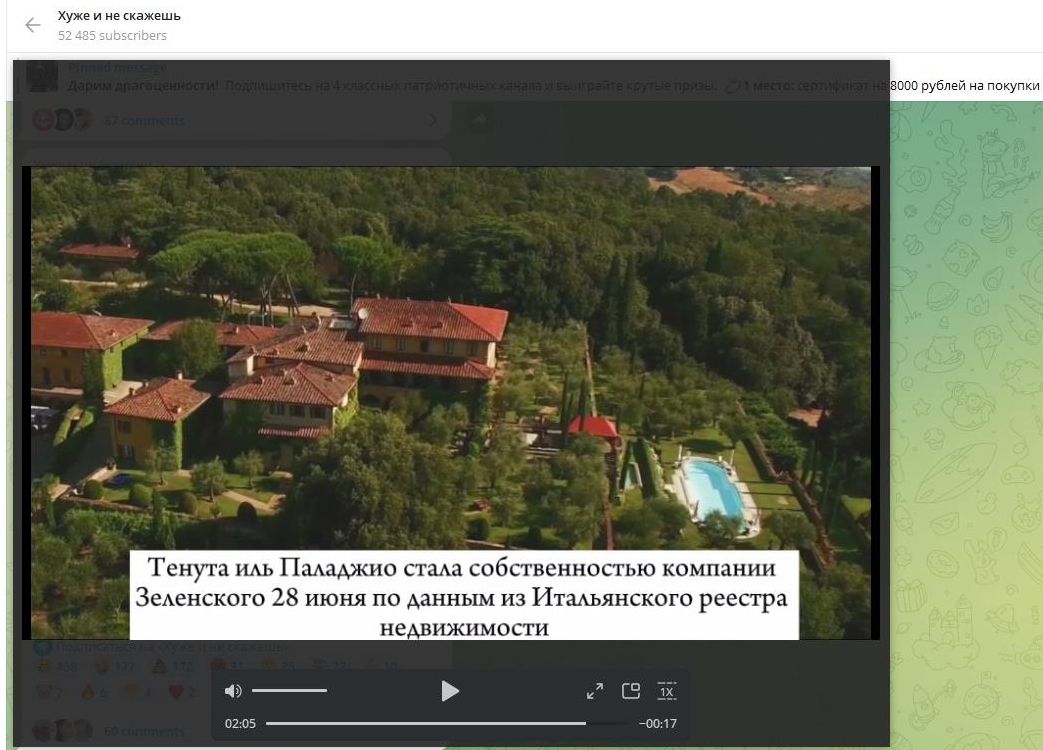Adjust the volume level slider
The height and width of the screenshot is (750, 1043).
click(289, 691)
